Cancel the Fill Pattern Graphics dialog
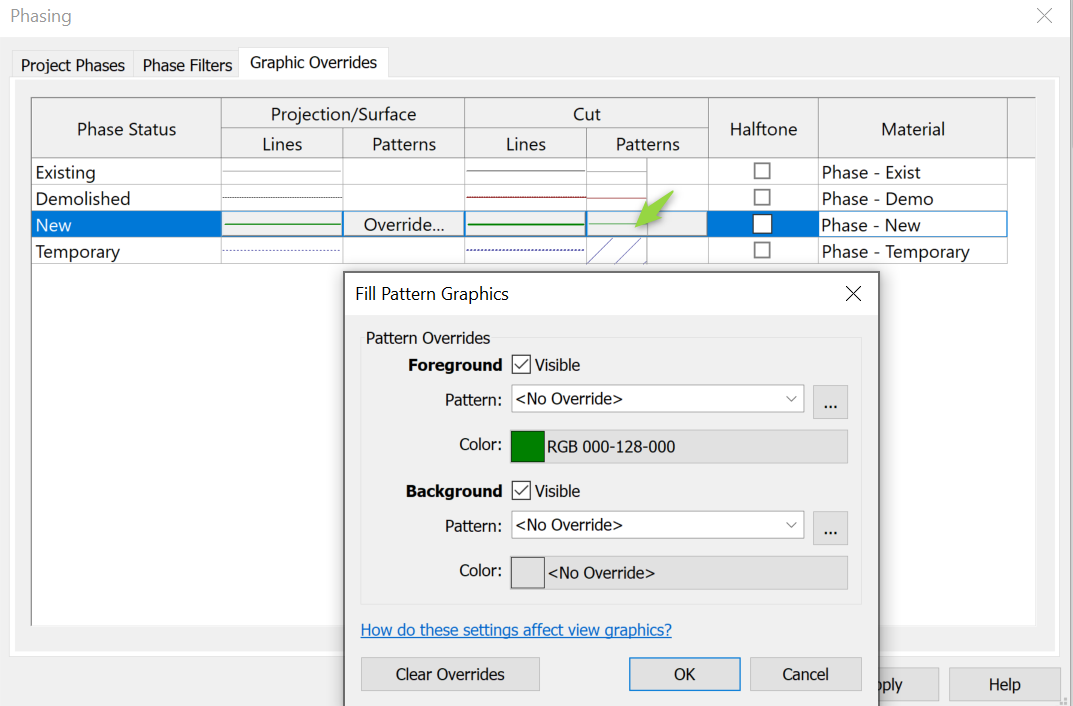The height and width of the screenshot is (706, 1073). 805,674
